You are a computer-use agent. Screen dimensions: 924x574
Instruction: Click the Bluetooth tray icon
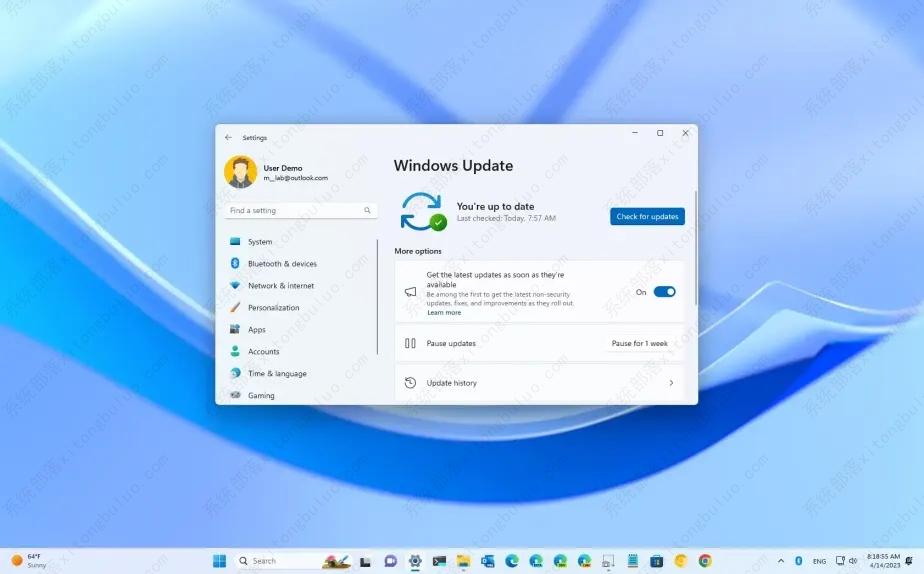798,561
